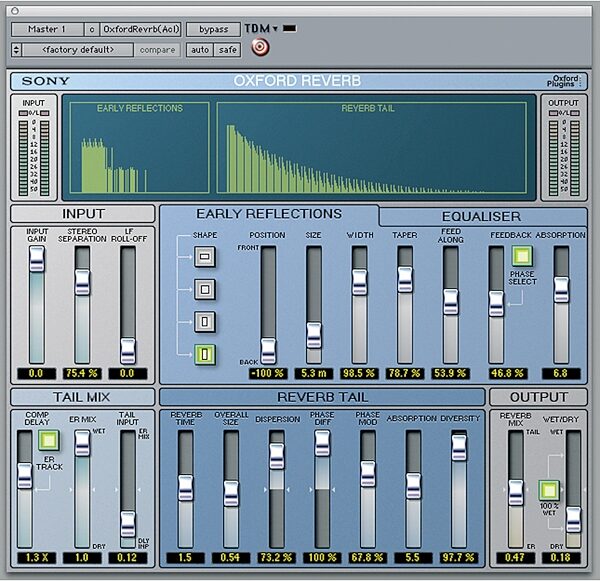This screenshot has width=600, height=581.
Task: Click the 1.3 X comp delay value
Action: [37, 557]
